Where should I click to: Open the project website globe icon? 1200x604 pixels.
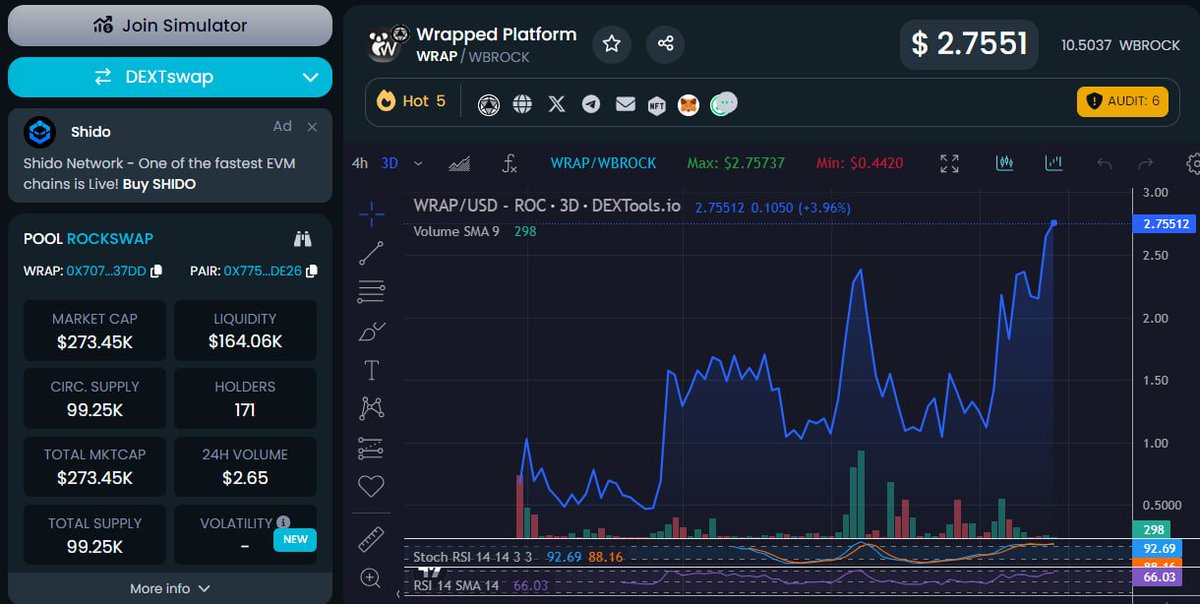click(x=522, y=104)
